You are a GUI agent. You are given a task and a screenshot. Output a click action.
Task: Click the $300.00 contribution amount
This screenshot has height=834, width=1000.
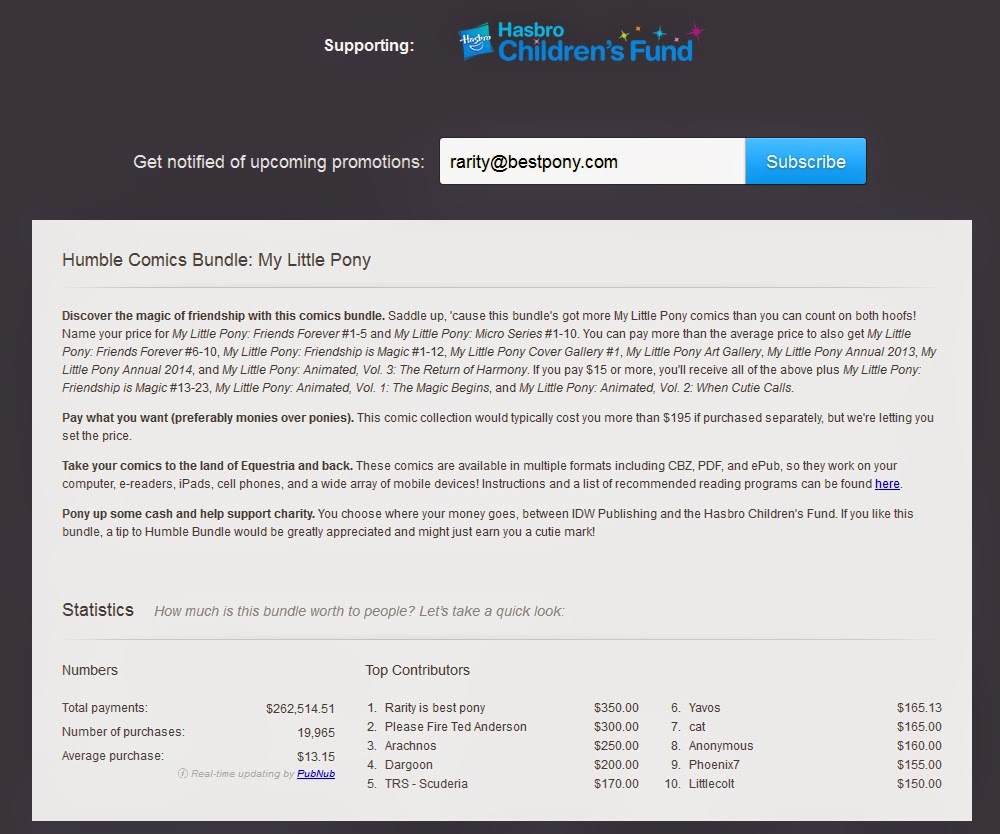[616, 727]
